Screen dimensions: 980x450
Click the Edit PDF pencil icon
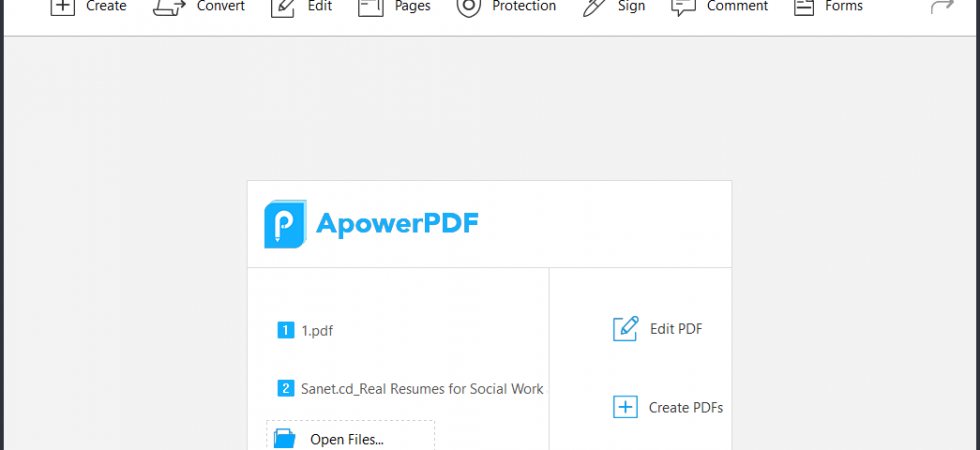pyautogui.click(x=626, y=329)
